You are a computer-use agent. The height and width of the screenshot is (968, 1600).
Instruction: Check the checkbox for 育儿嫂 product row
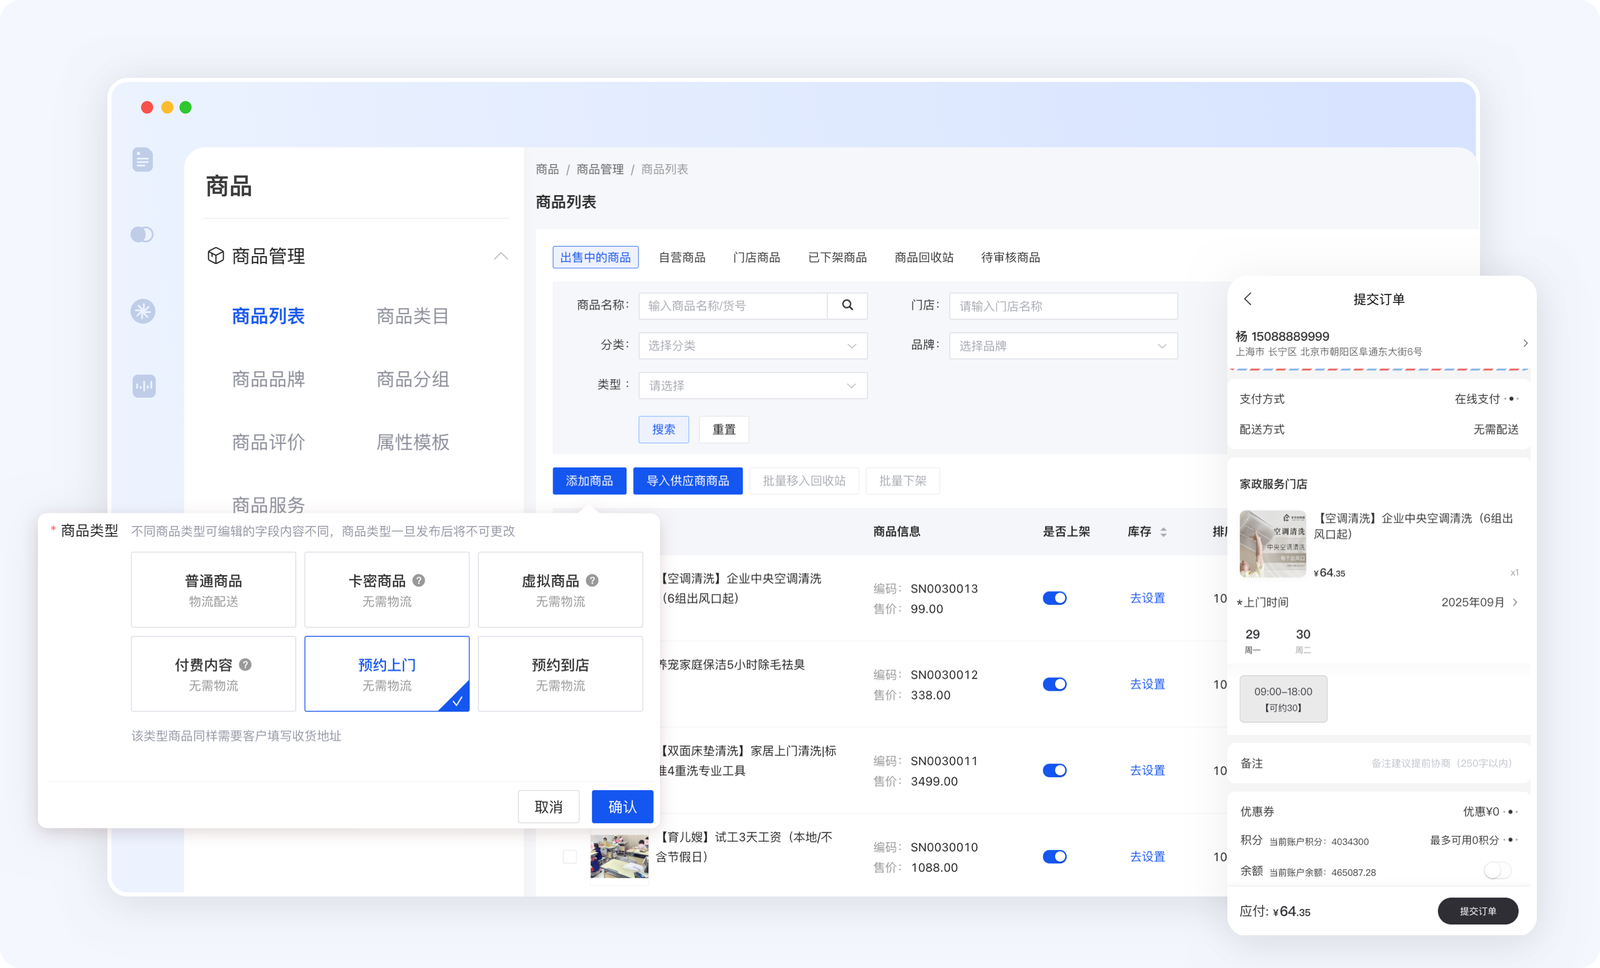(x=570, y=857)
